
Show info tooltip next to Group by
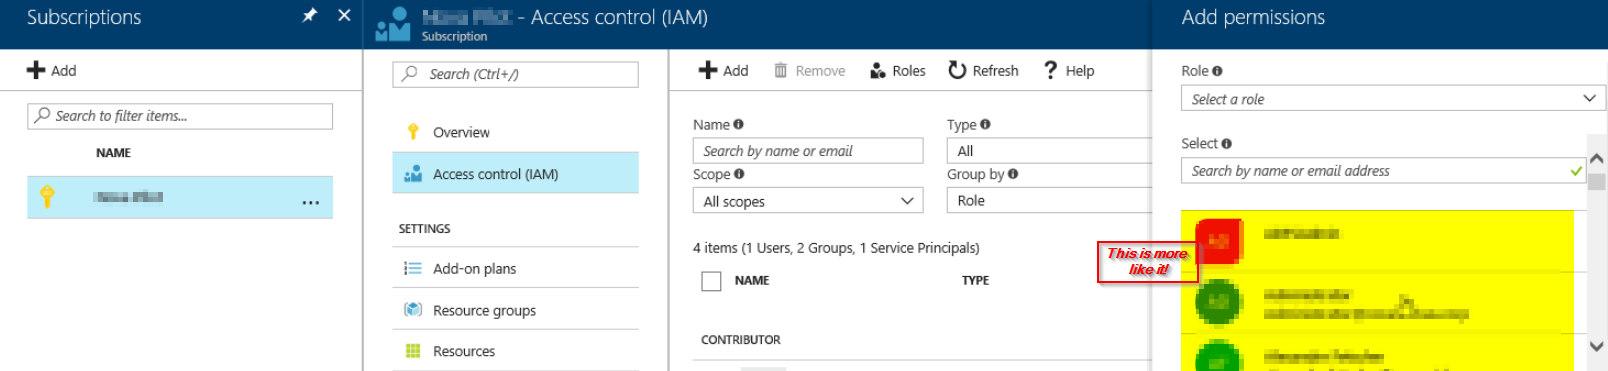coord(1013,174)
